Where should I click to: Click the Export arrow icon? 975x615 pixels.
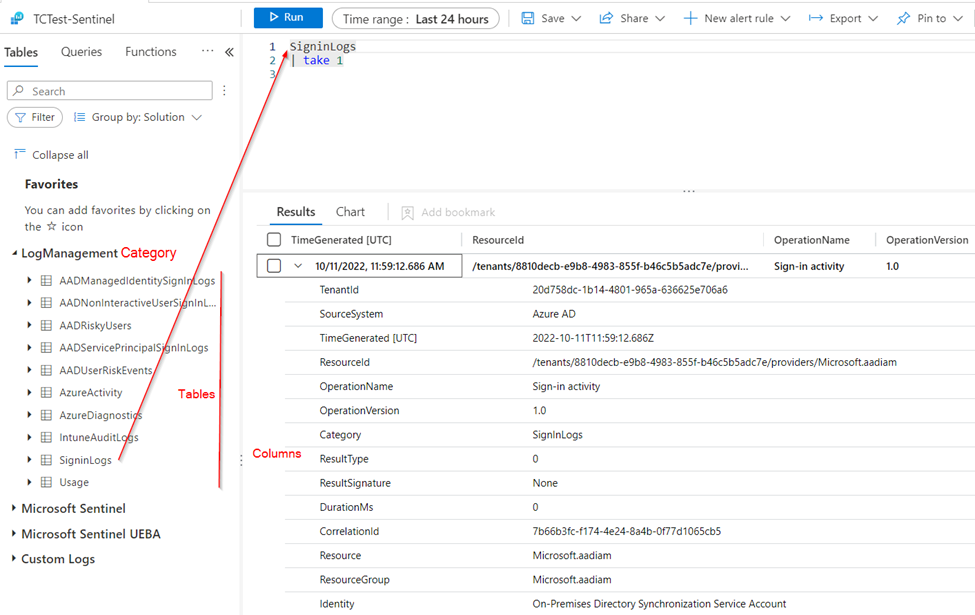pyautogui.click(x=815, y=18)
